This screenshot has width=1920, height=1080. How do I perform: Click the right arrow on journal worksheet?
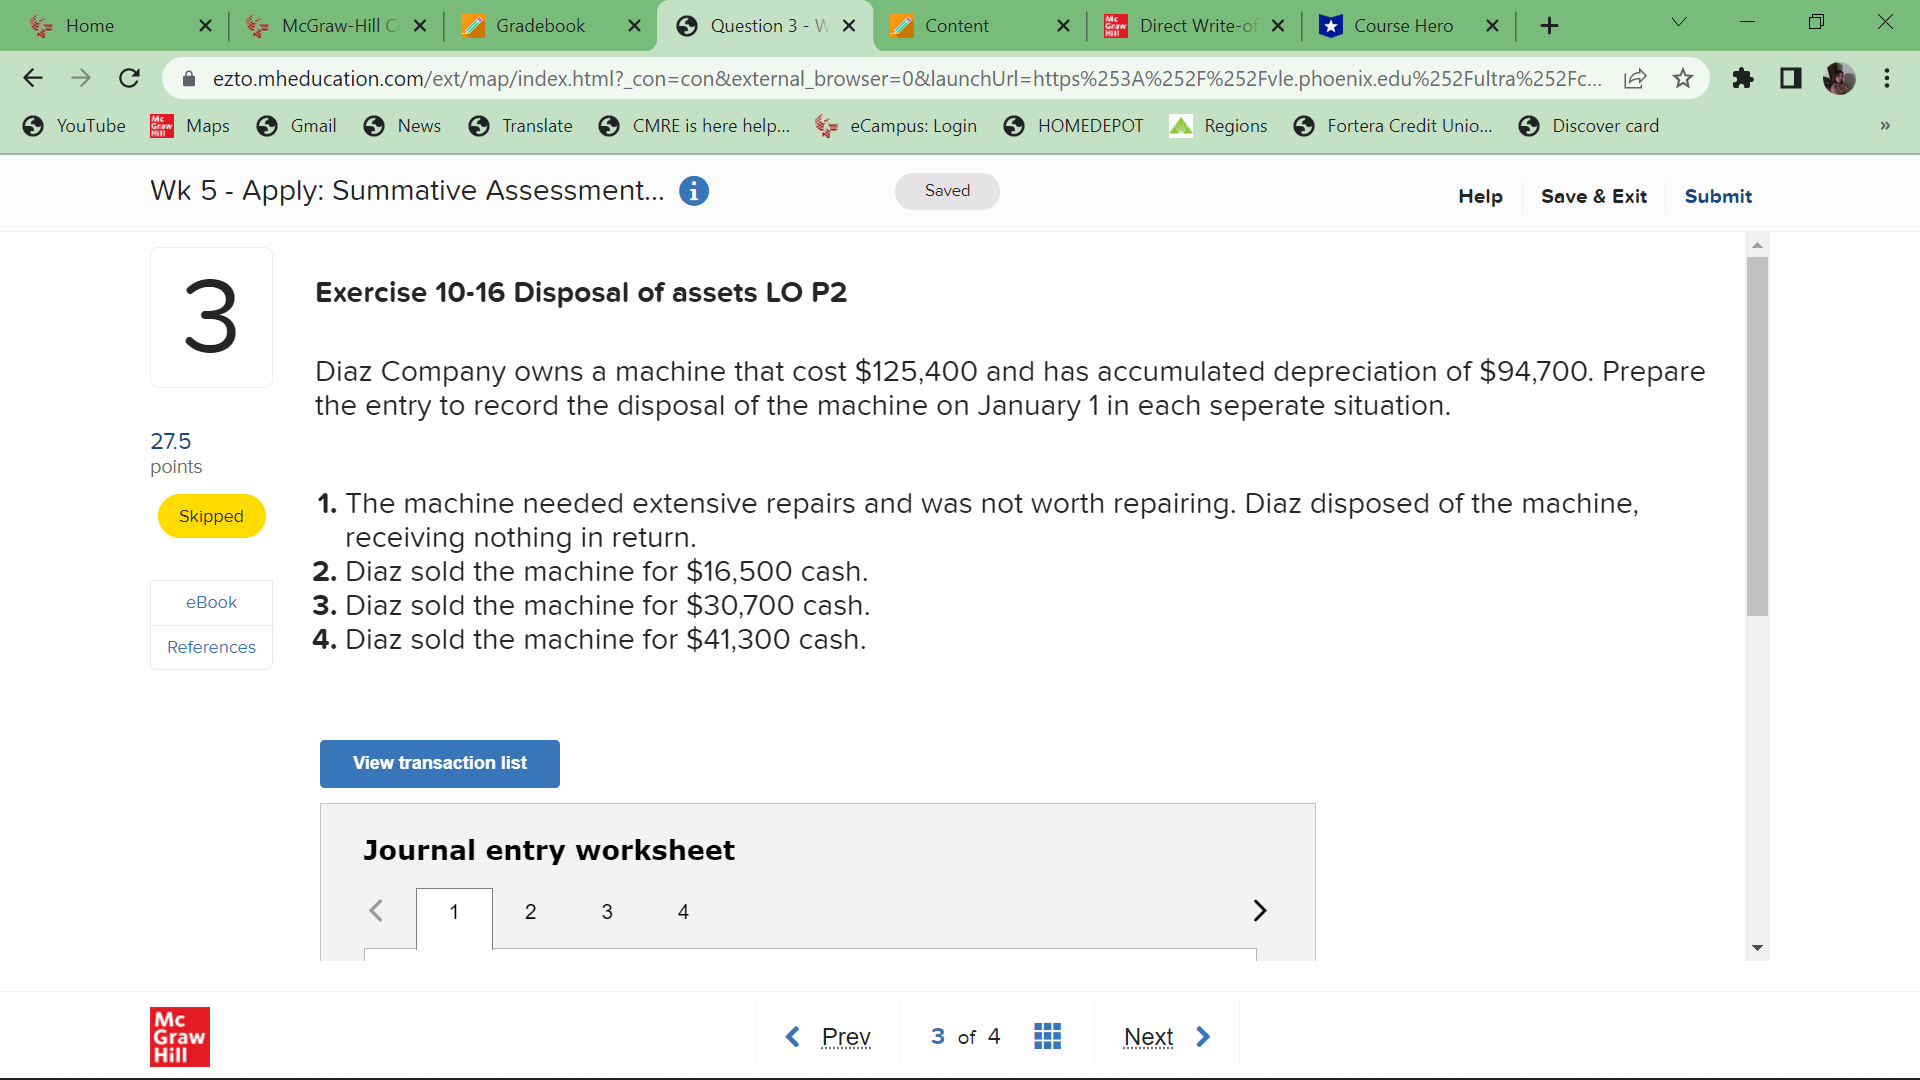click(1259, 910)
